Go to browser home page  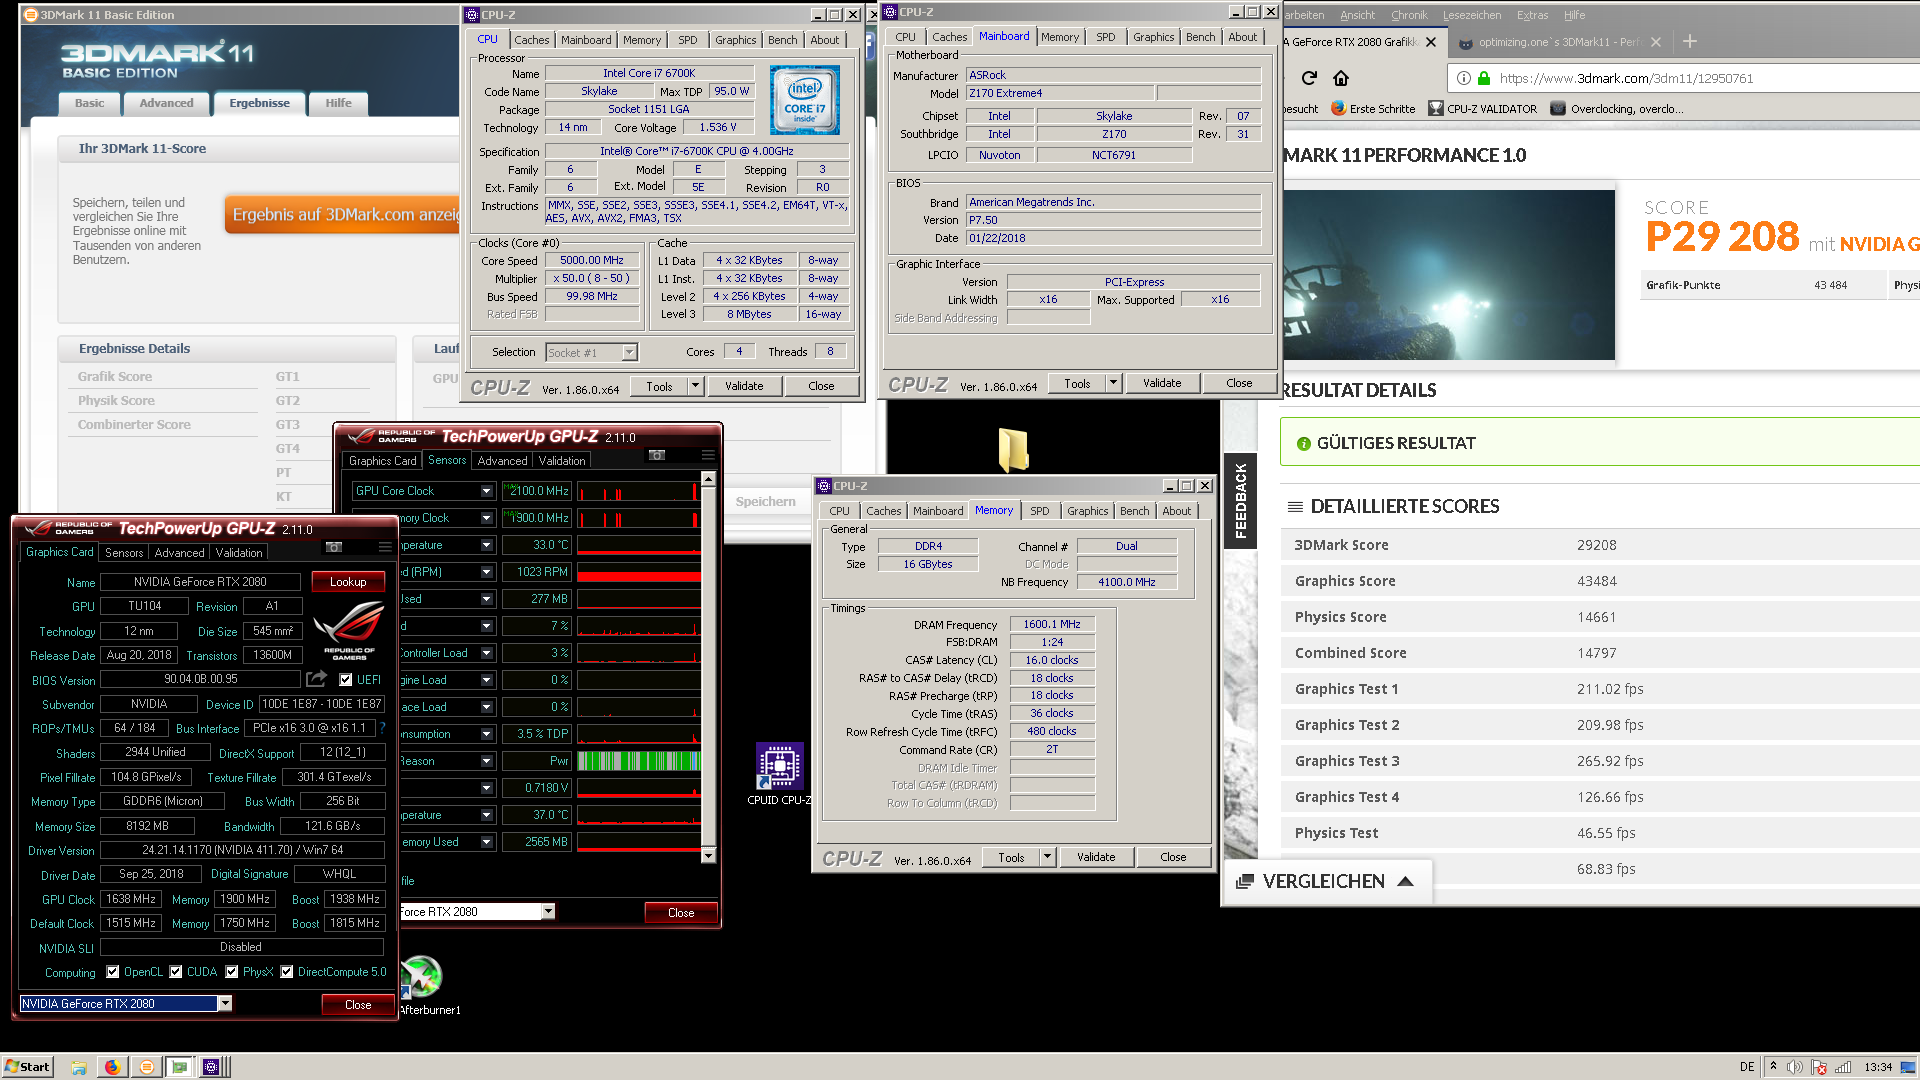(1341, 78)
